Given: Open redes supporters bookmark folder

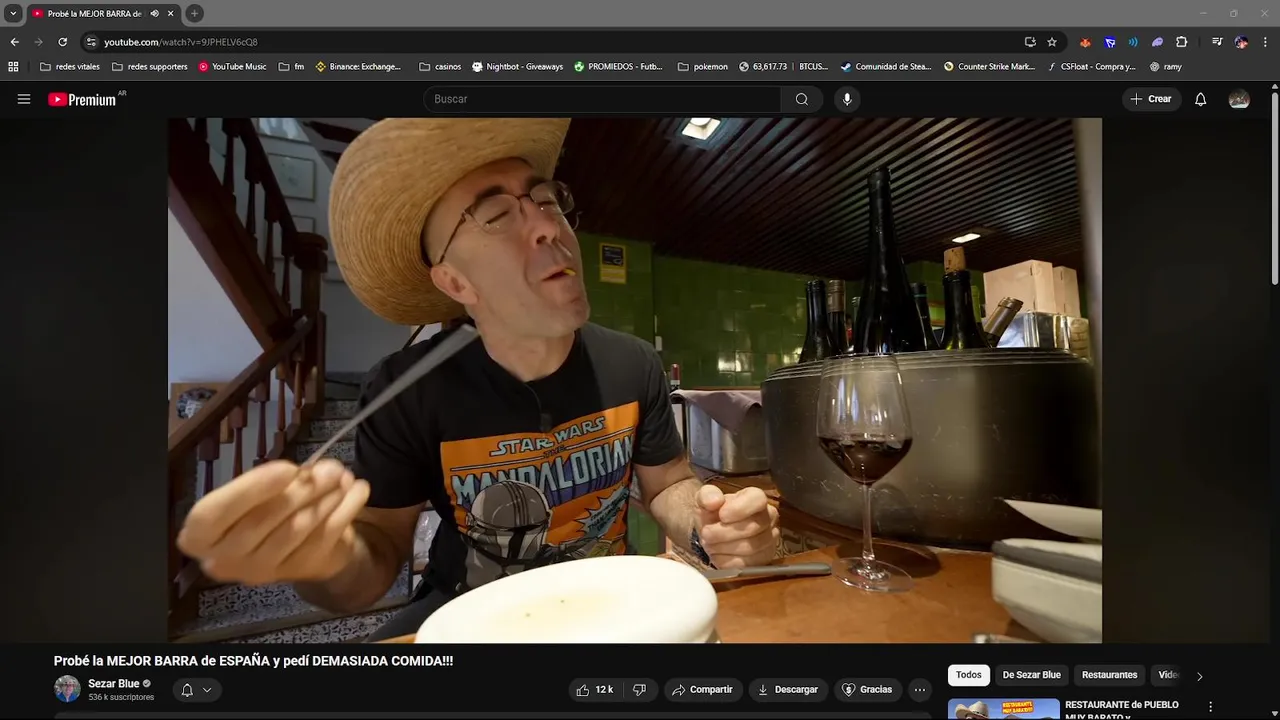Looking at the screenshot, I should point(150,67).
